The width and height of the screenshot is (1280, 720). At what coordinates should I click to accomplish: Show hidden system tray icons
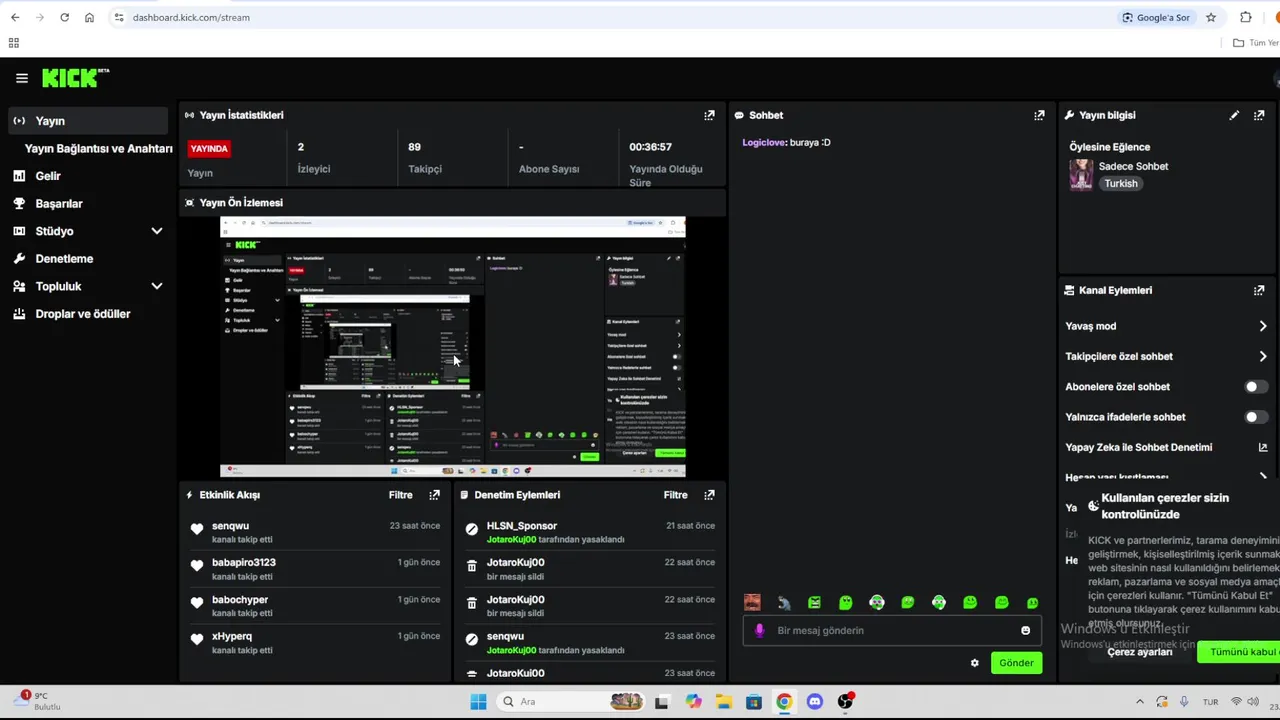pos(1139,702)
